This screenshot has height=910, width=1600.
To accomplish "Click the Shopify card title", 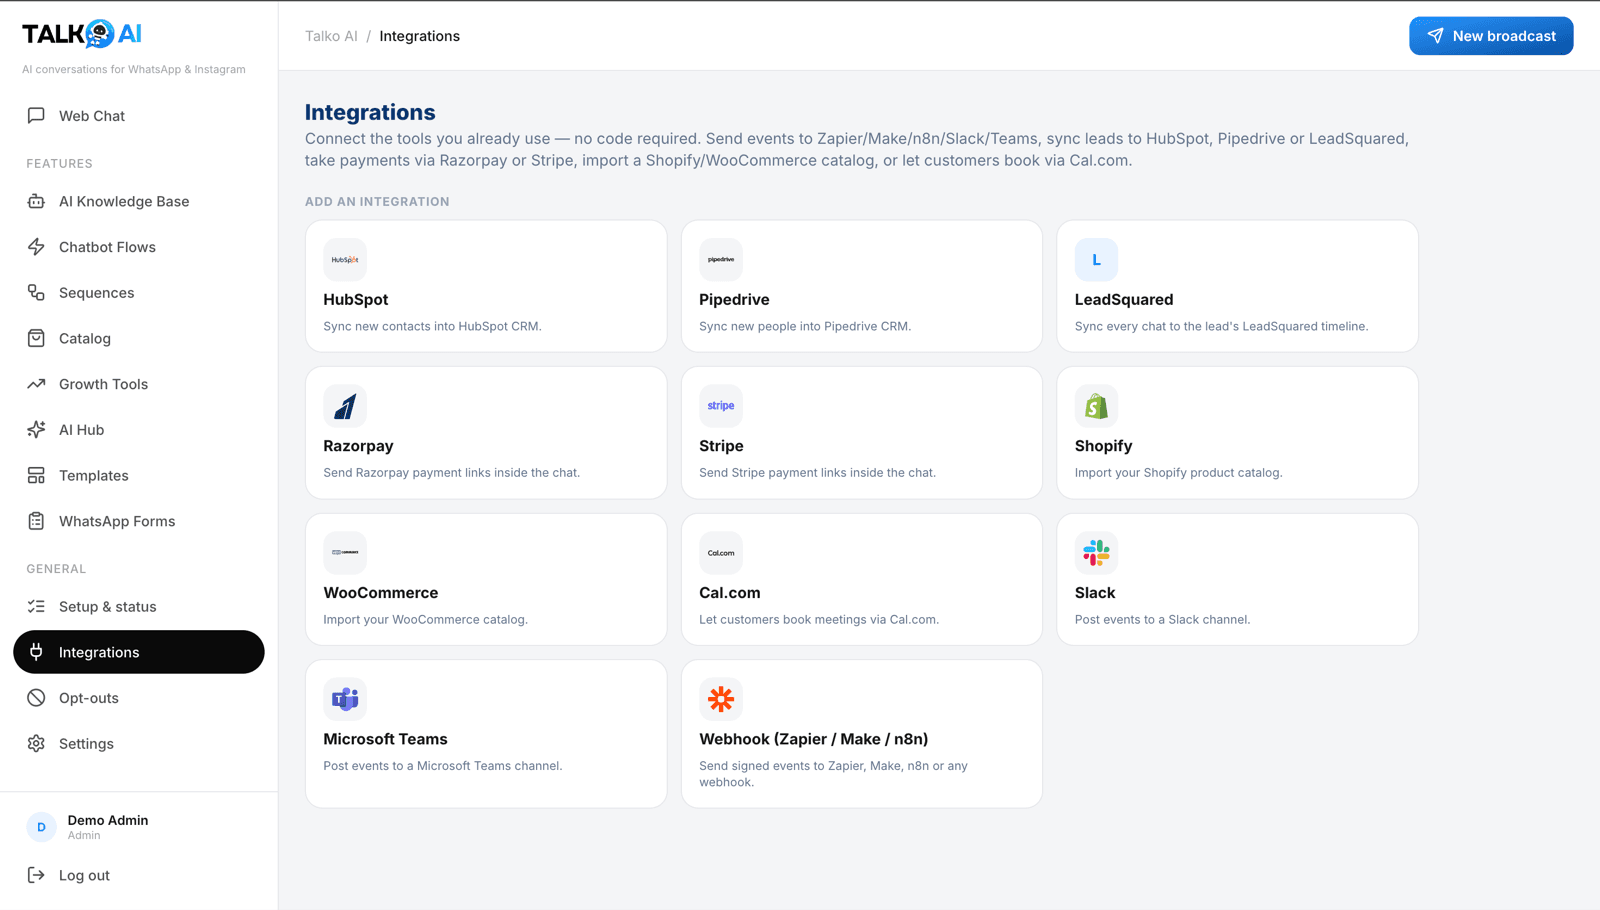I will click(1103, 446).
